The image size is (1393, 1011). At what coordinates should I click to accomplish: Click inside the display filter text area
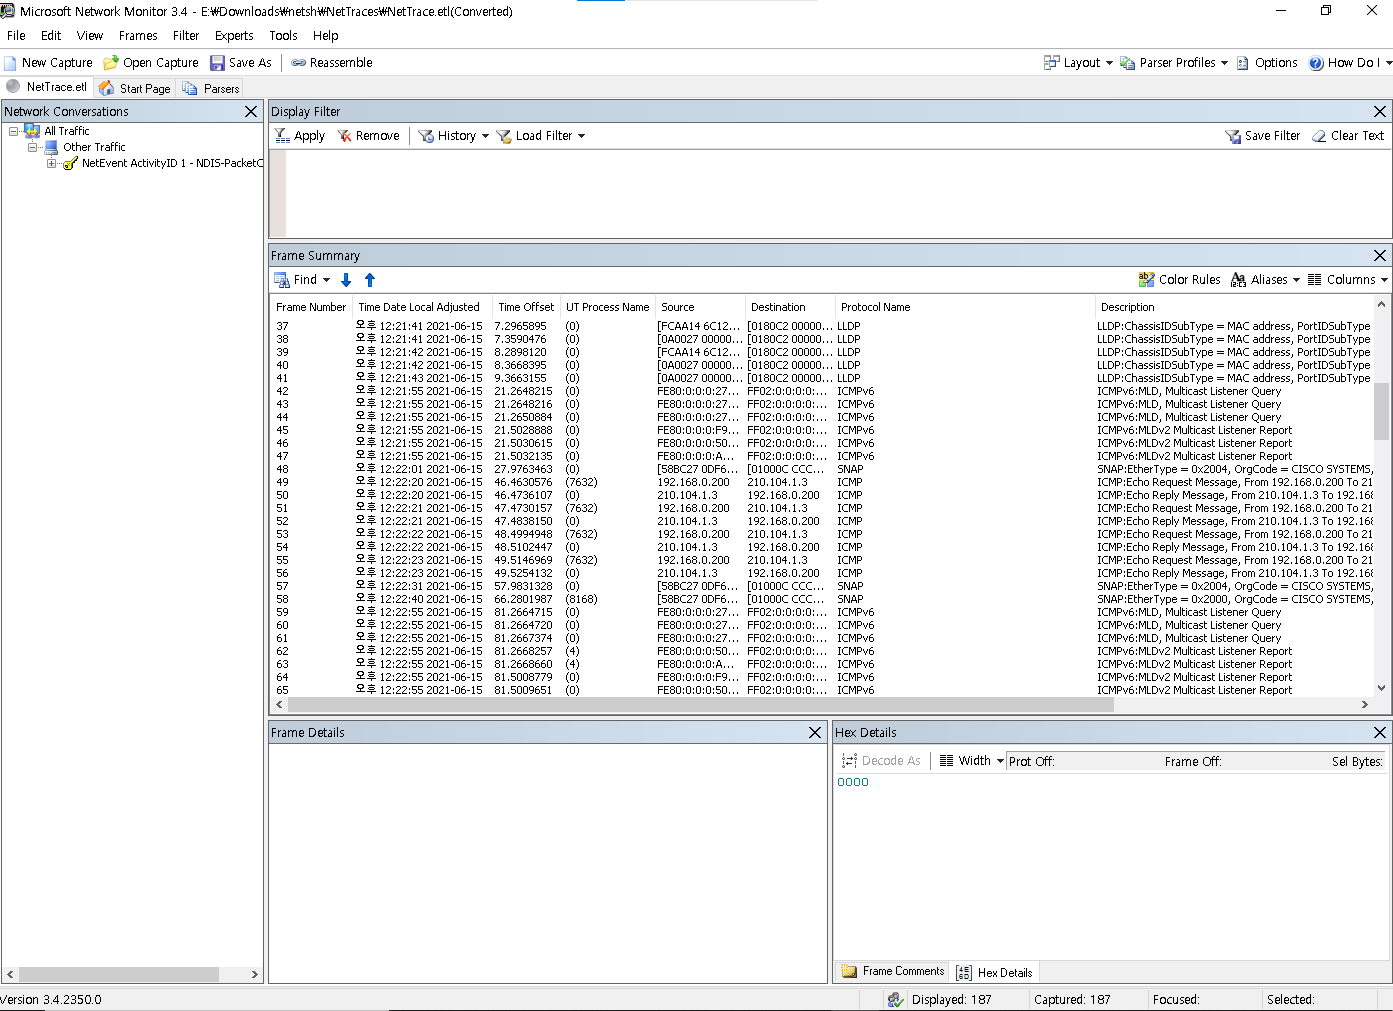tap(838, 193)
